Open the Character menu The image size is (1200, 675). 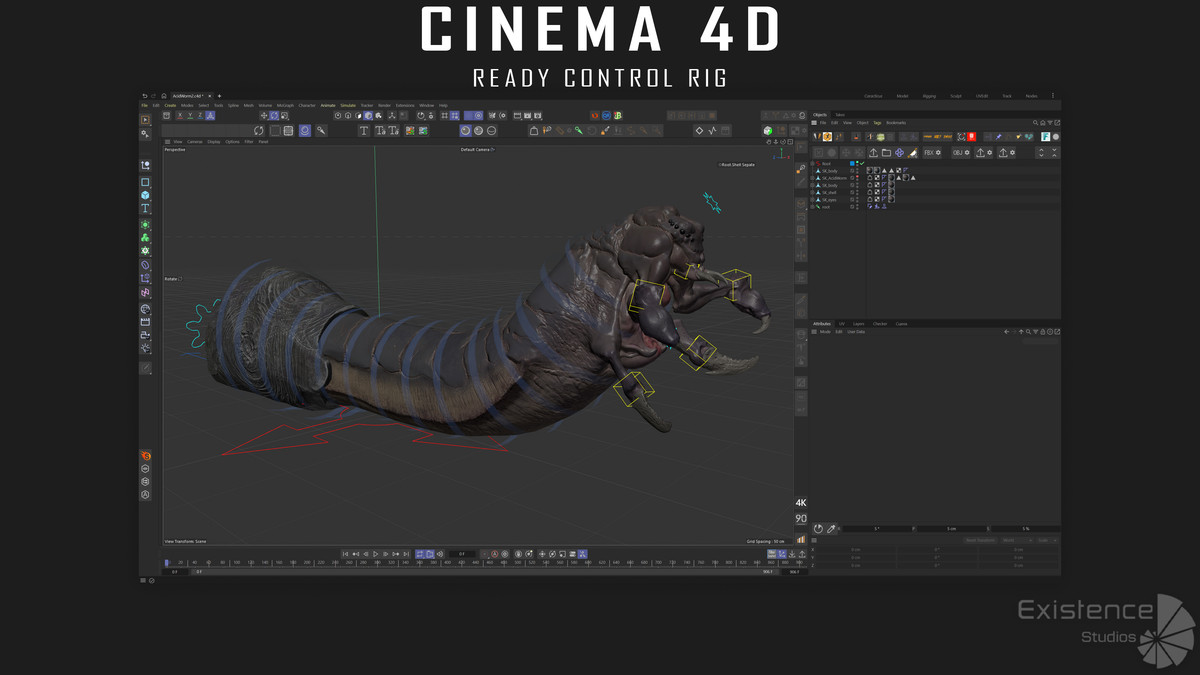tap(307, 105)
